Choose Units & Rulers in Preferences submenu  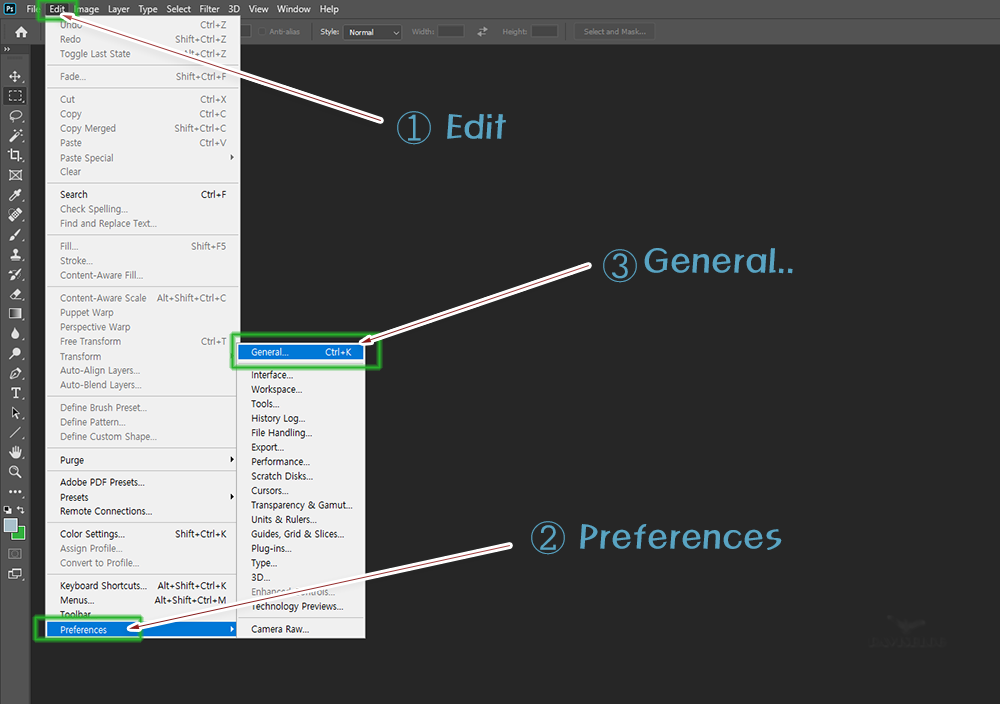[300, 520]
